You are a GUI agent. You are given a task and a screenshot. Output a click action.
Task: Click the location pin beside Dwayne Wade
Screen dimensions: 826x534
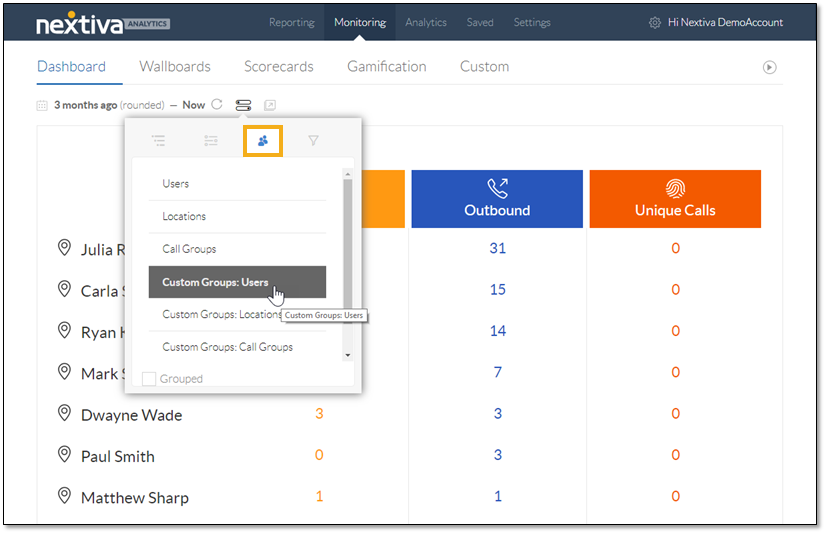[64, 413]
